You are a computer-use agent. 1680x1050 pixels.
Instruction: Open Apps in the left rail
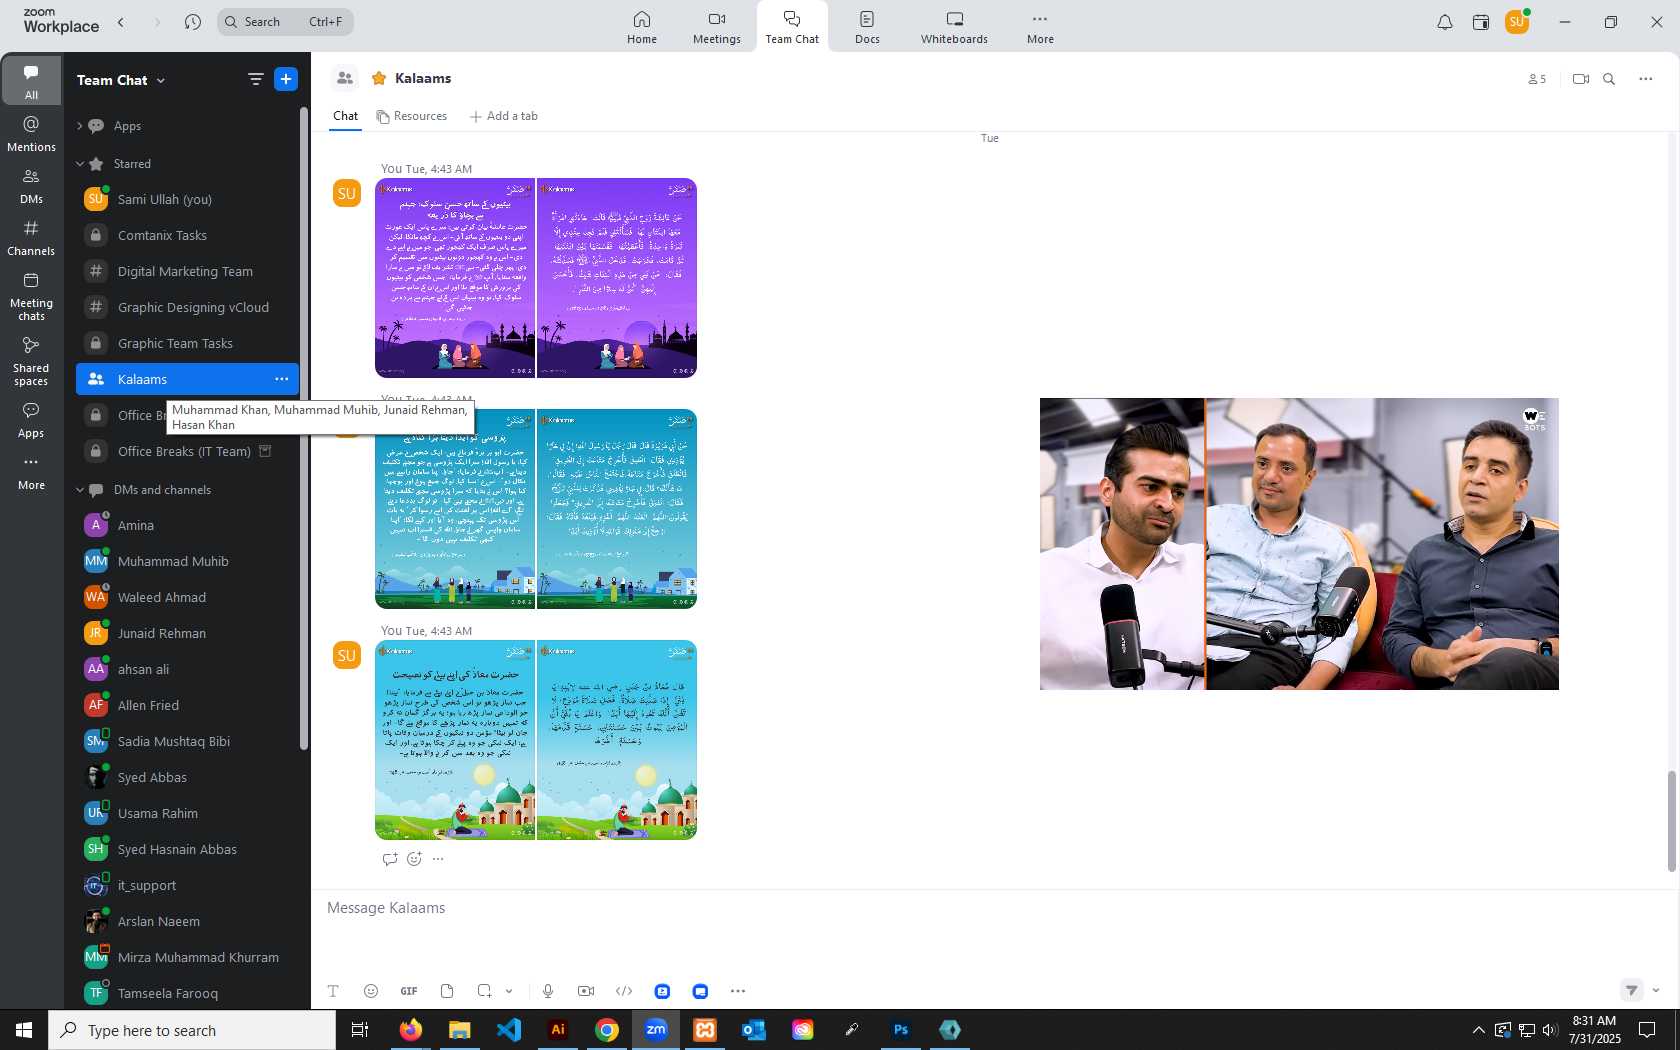pos(31,420)
